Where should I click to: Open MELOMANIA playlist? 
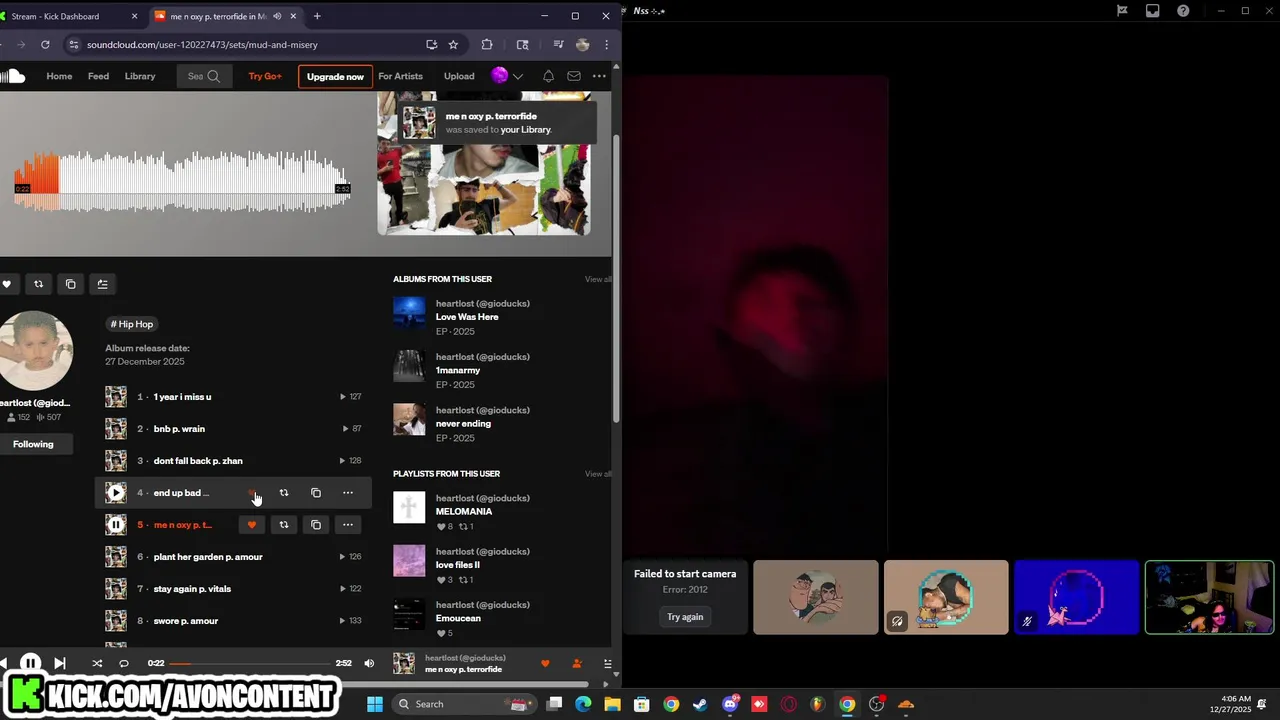coord(464,511)
